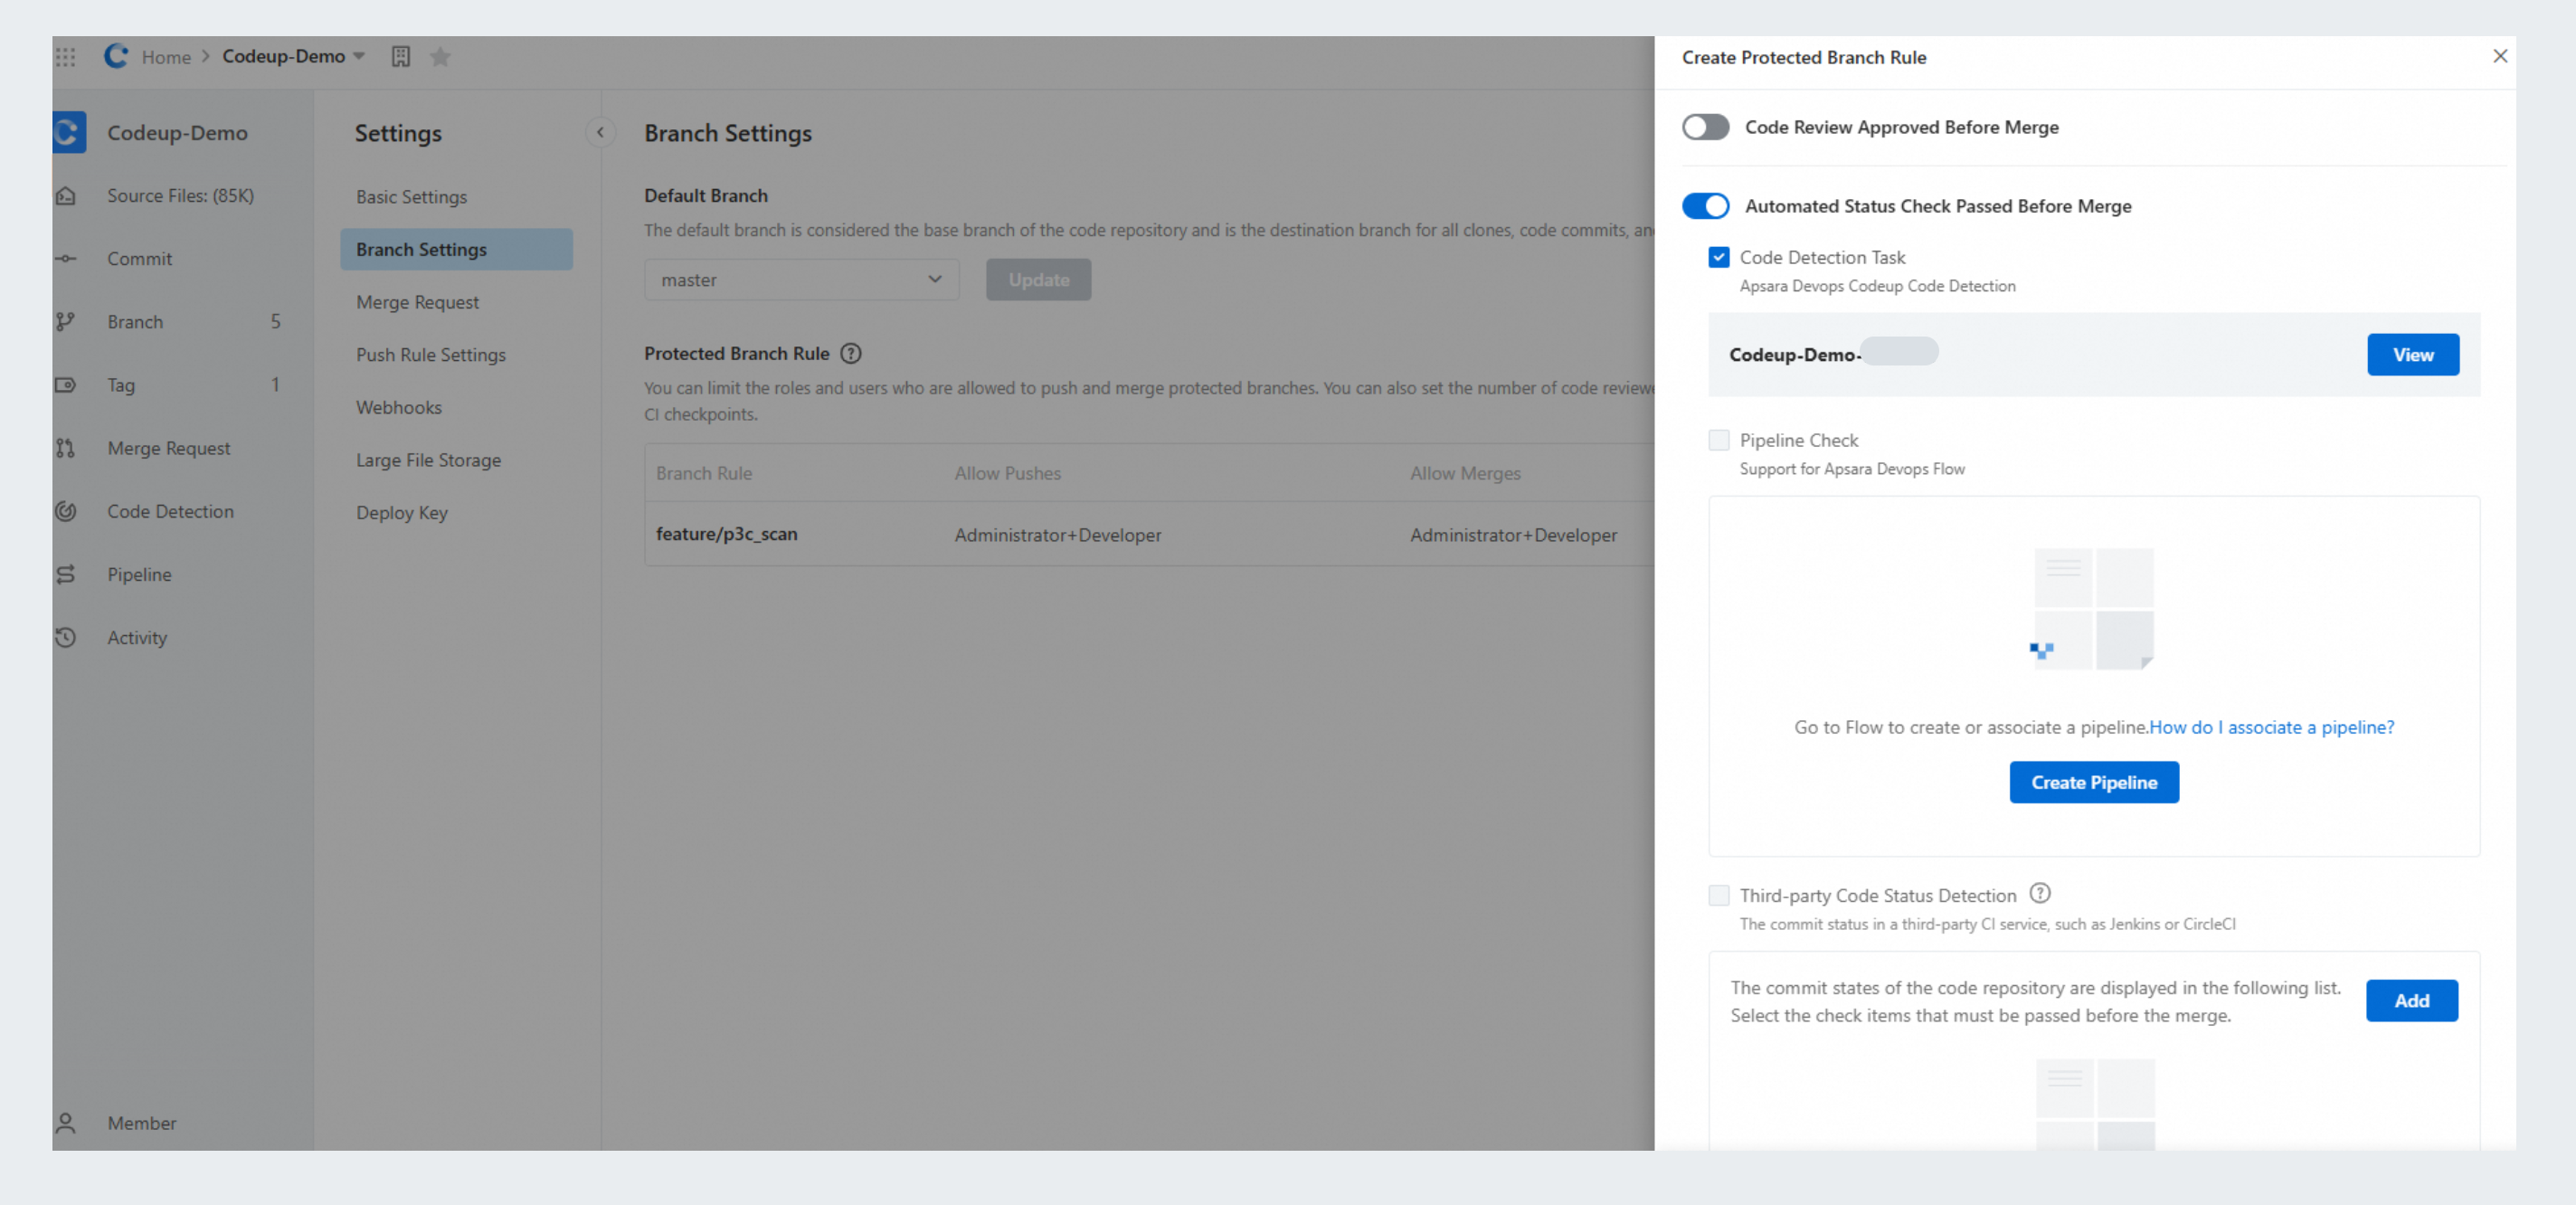Select Webhooks in Settings menu
The width and height of the screenshot is (2576, 1205).
coord(398,407)
